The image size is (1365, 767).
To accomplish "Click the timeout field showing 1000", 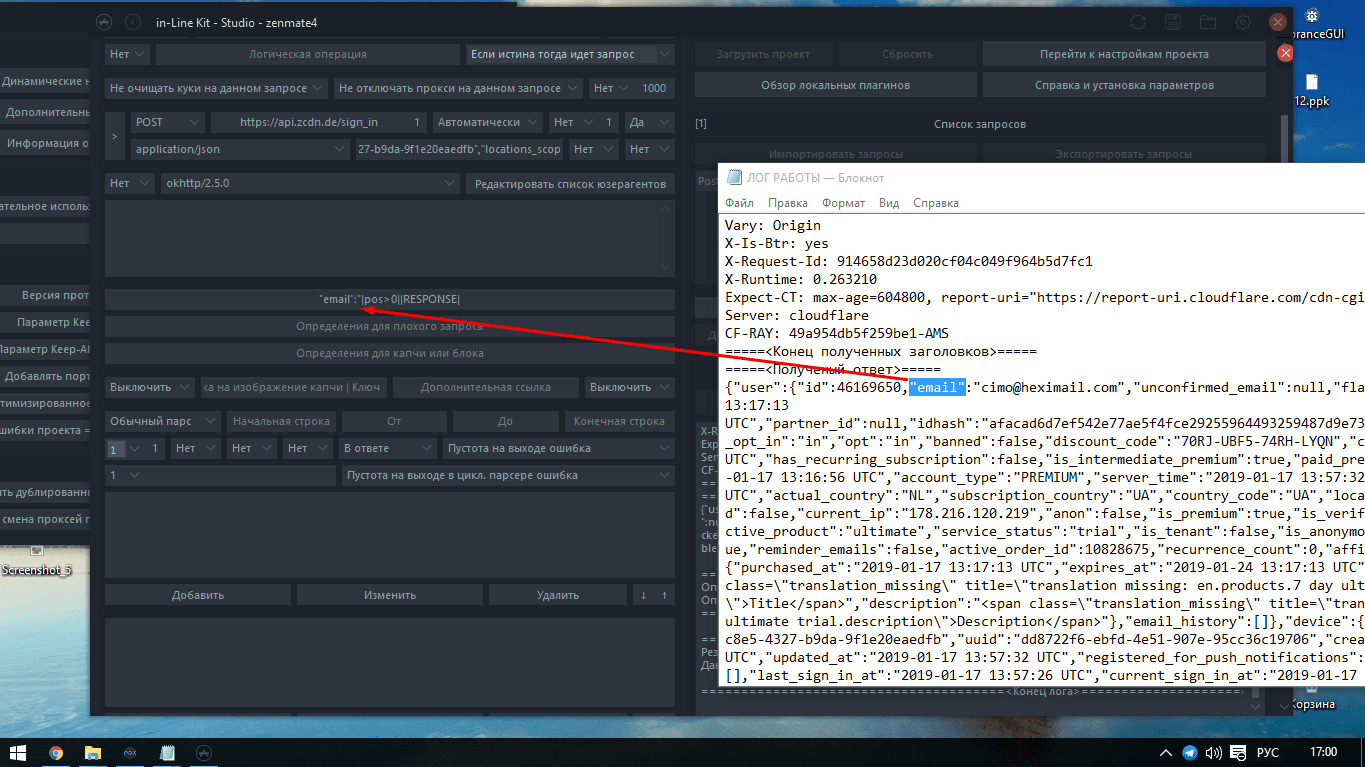I will coord(654,88).
